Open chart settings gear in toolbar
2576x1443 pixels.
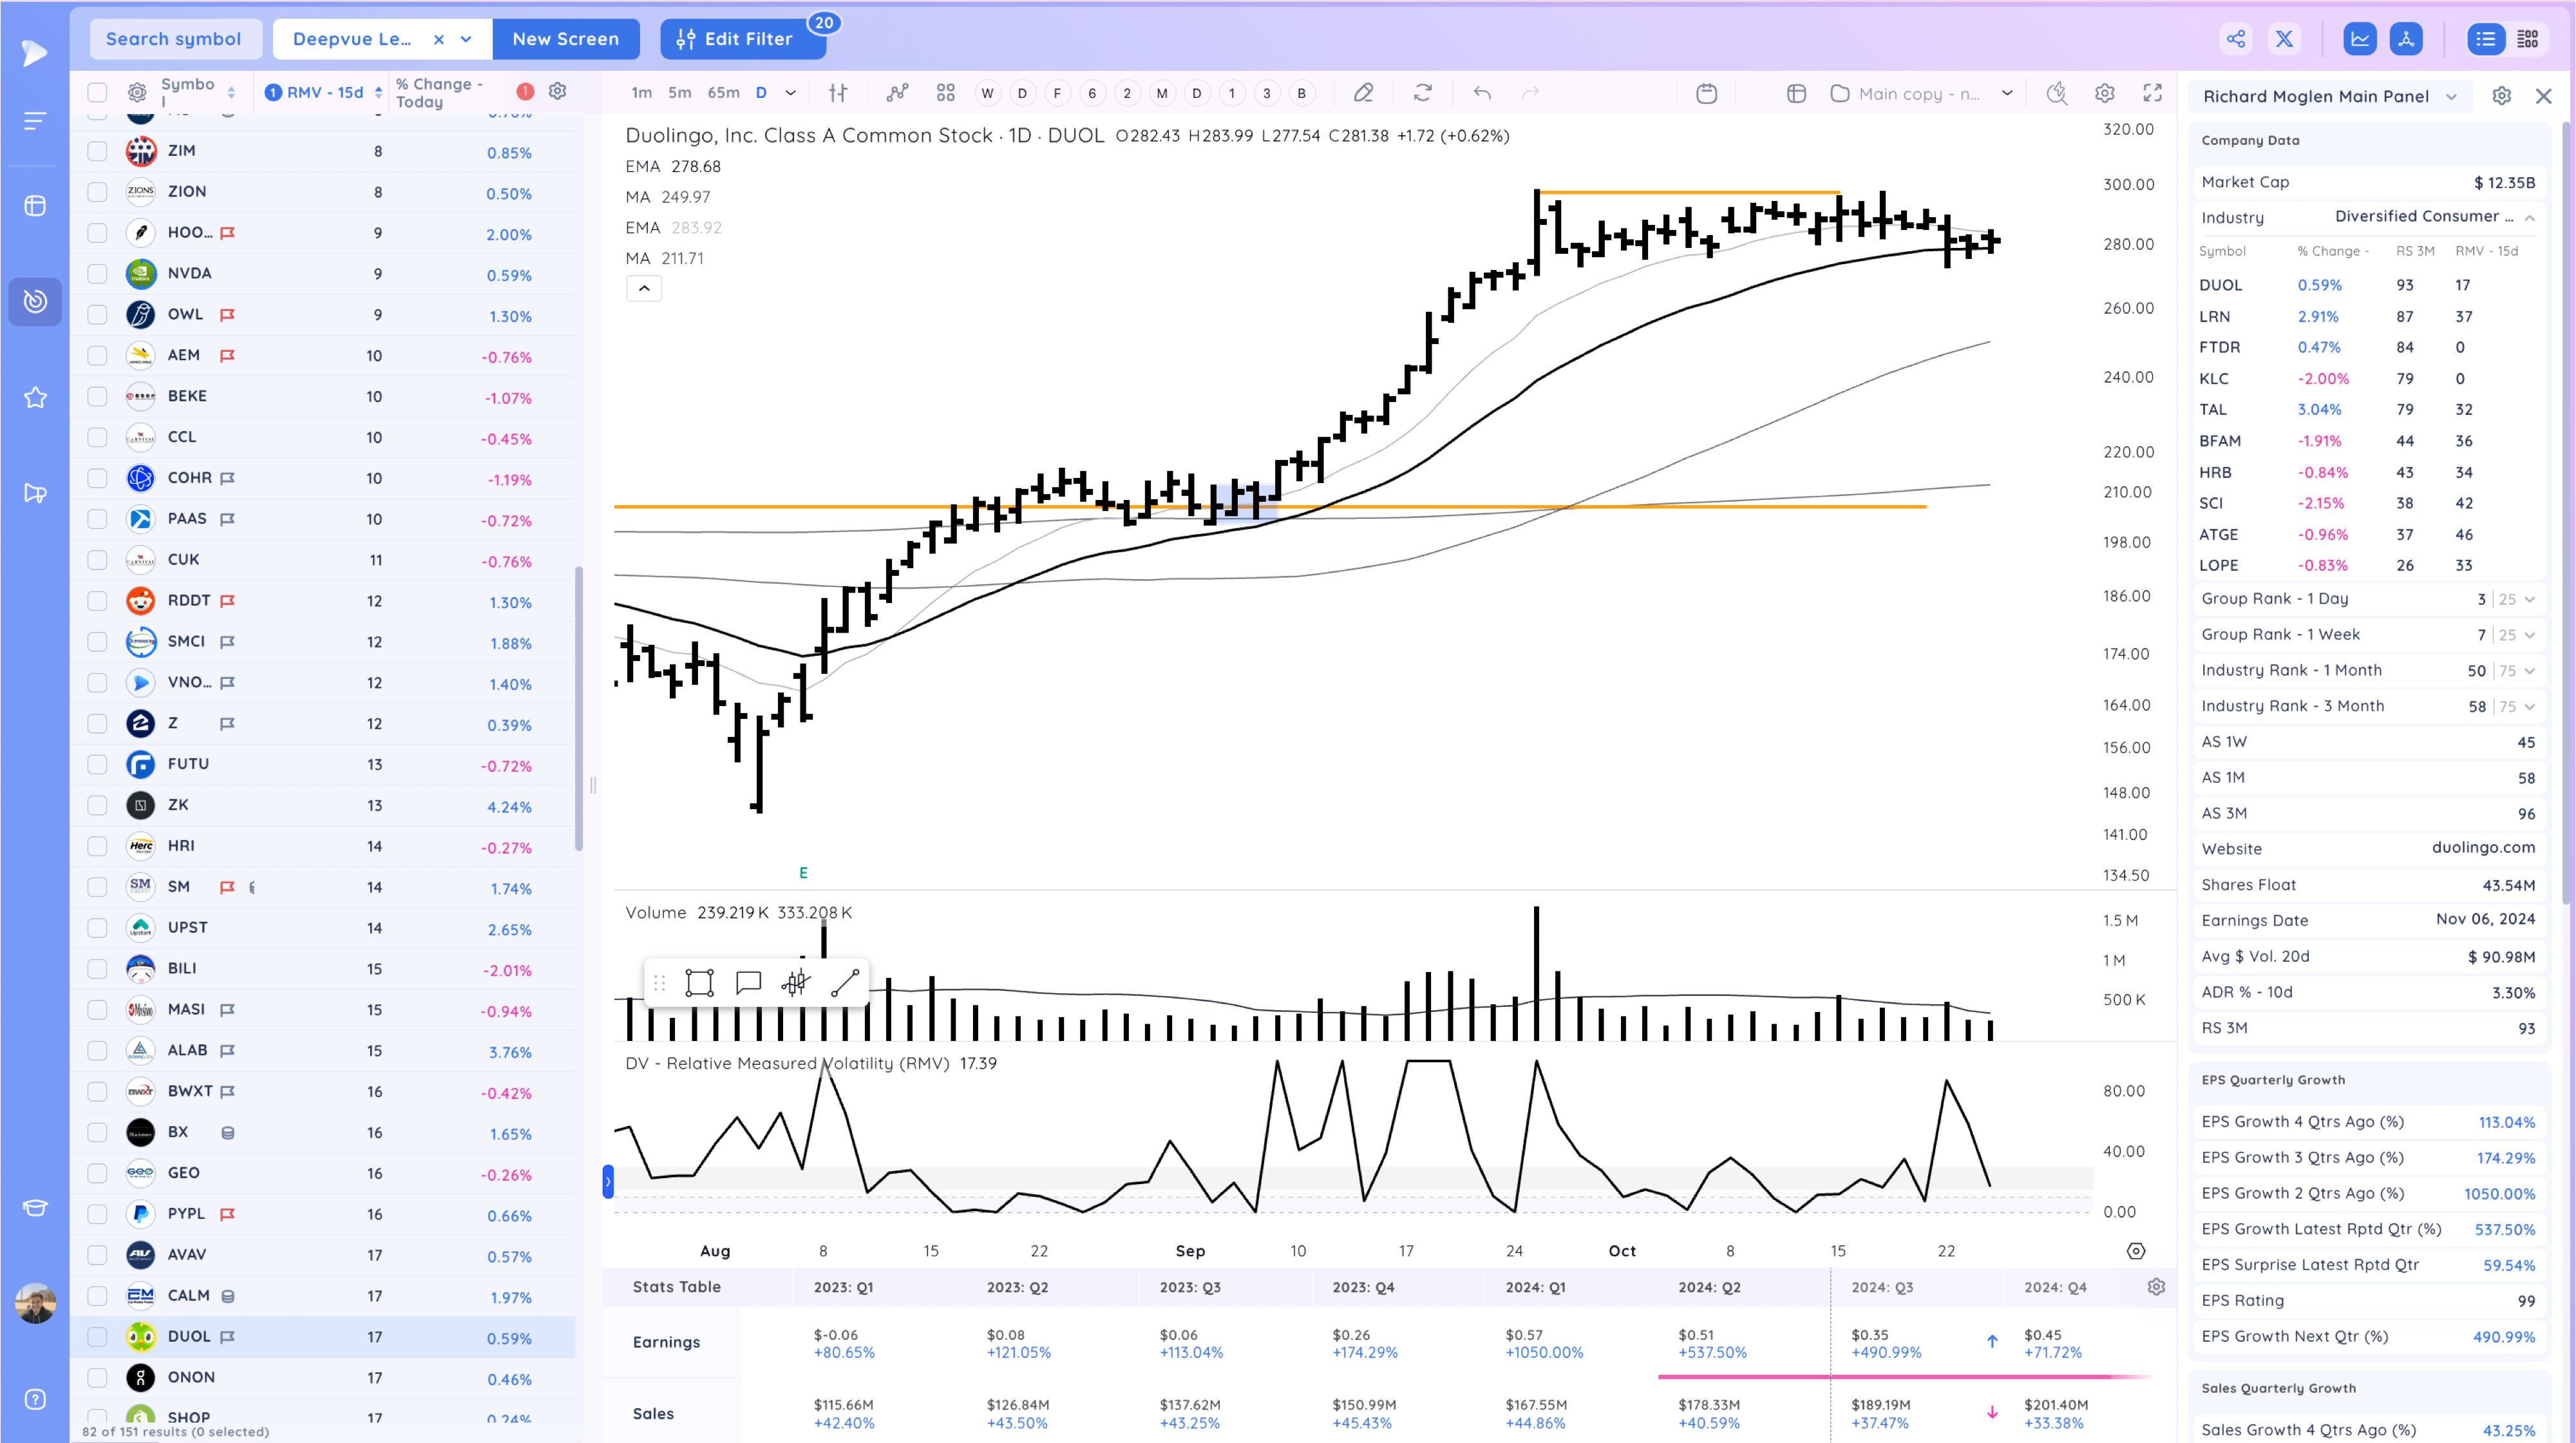click(2104, 93)
